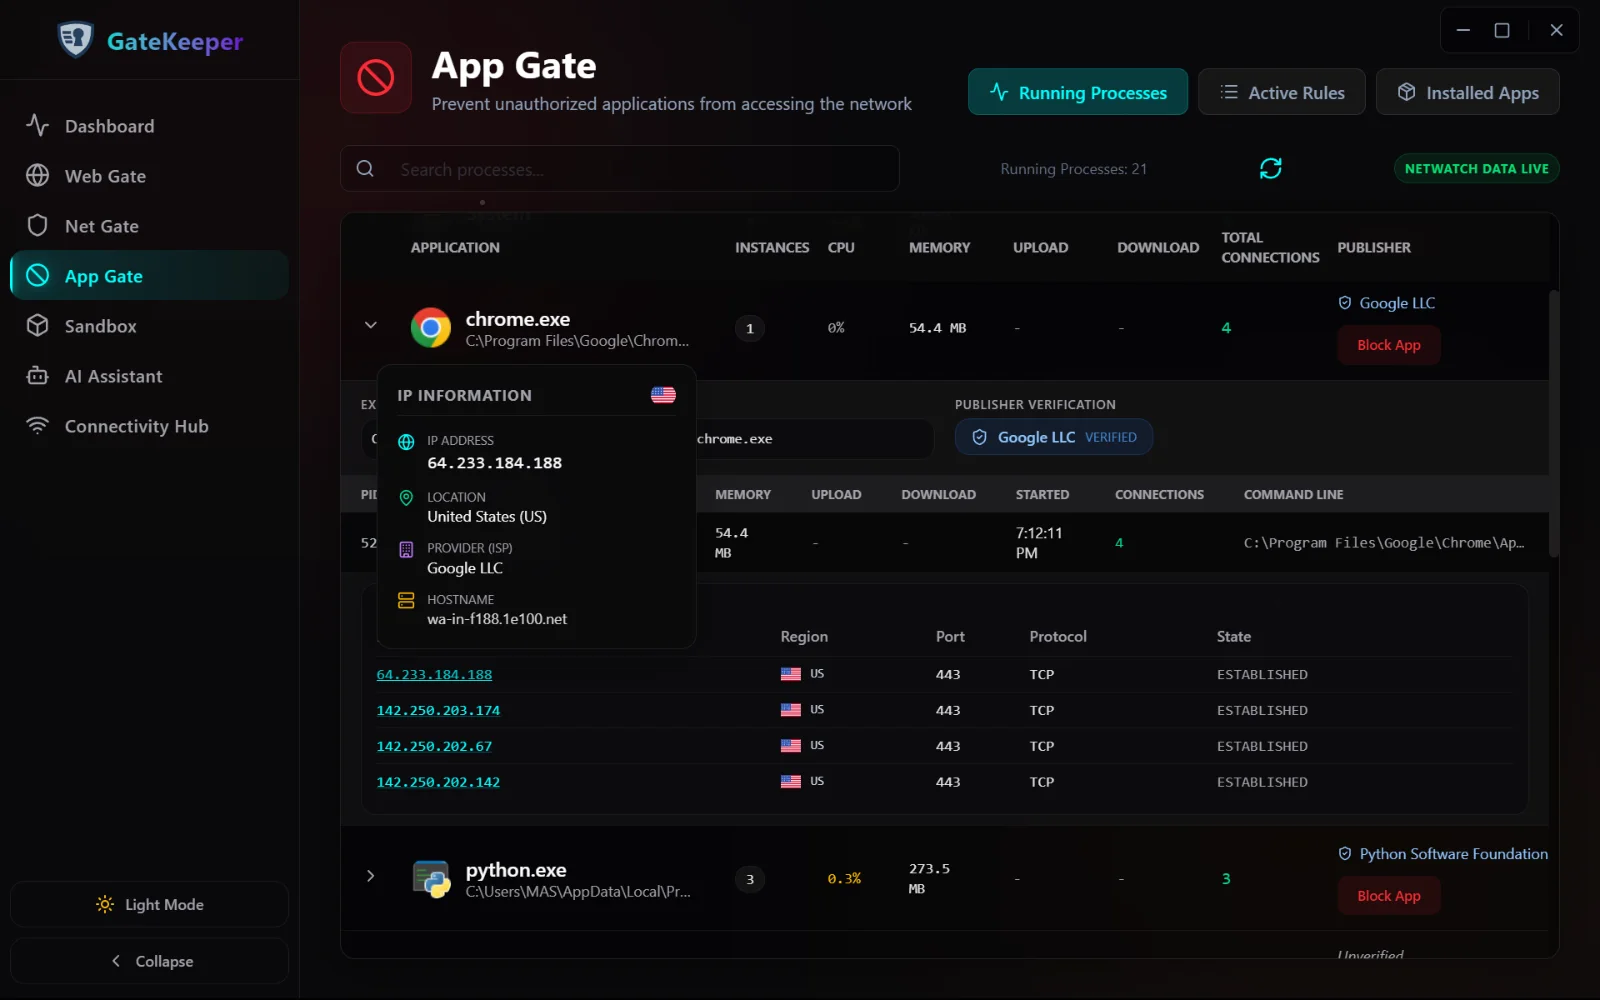
Task: Click the search magnifier icon
Action: coord(365,169)
